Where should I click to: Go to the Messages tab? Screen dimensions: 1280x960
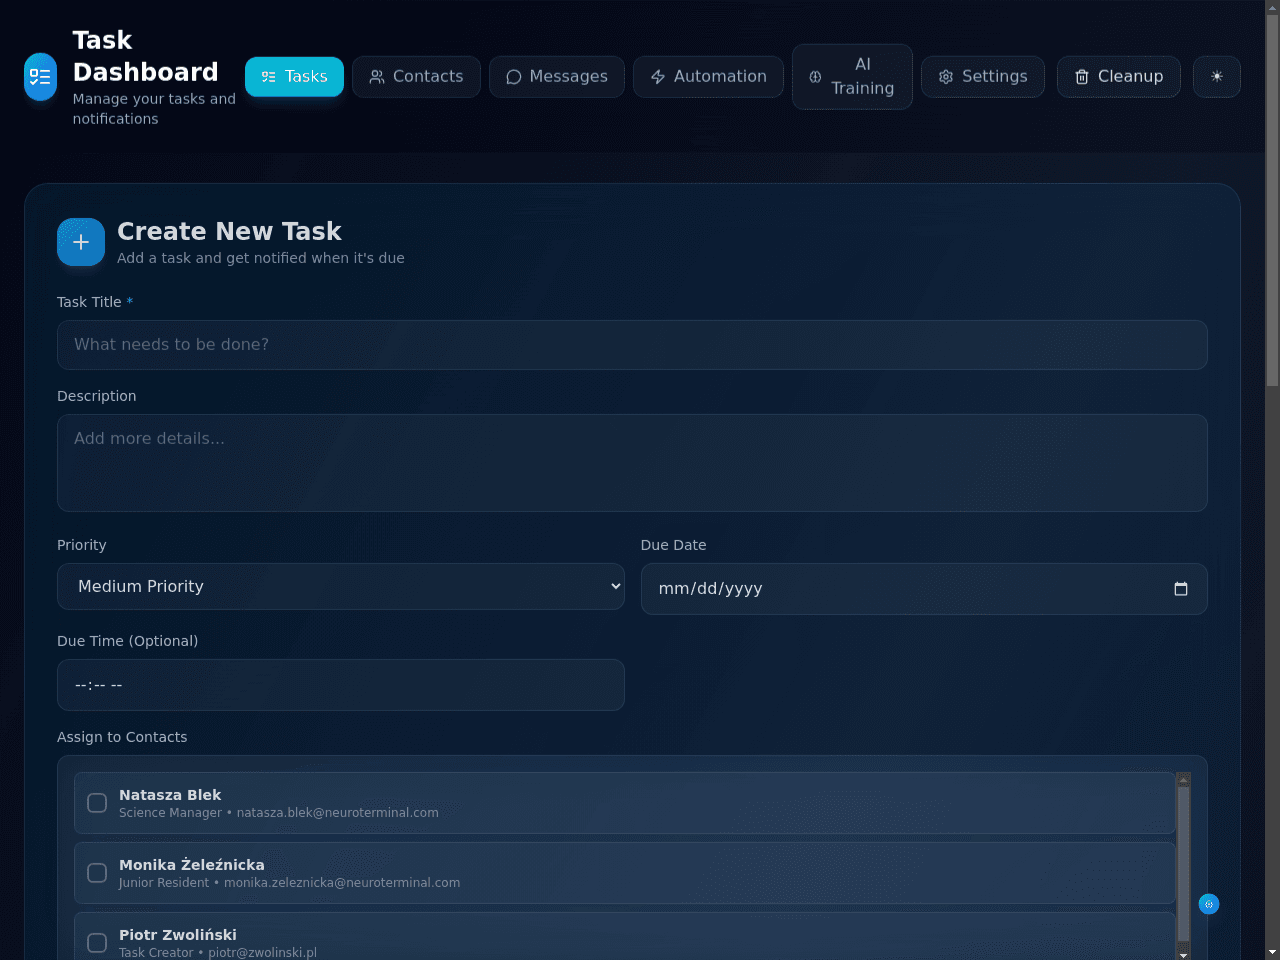(557, 77)
